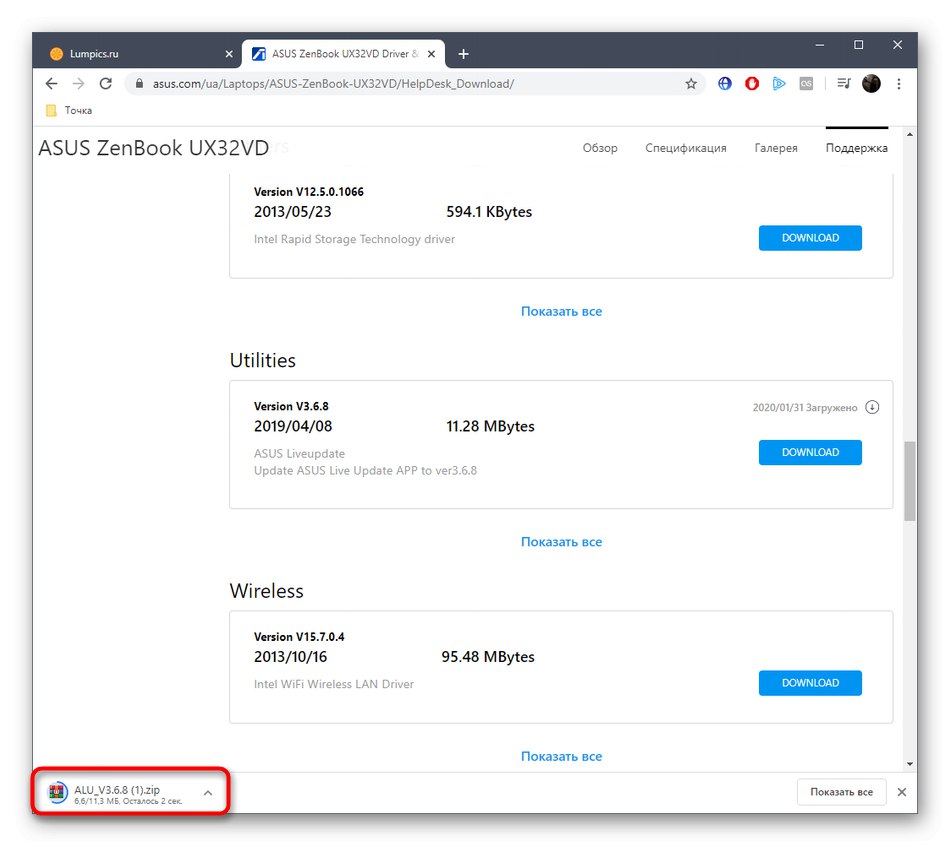Click Показать все under the Utilities section
Viewport: 950px width, 846px height.
pos(561,541)
